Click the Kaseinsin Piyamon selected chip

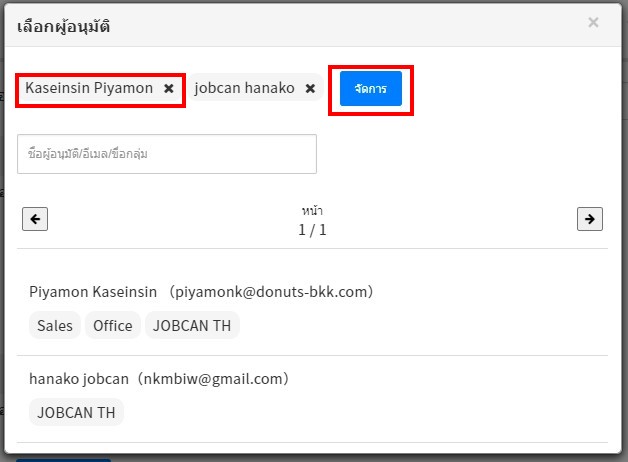(89, 88)
